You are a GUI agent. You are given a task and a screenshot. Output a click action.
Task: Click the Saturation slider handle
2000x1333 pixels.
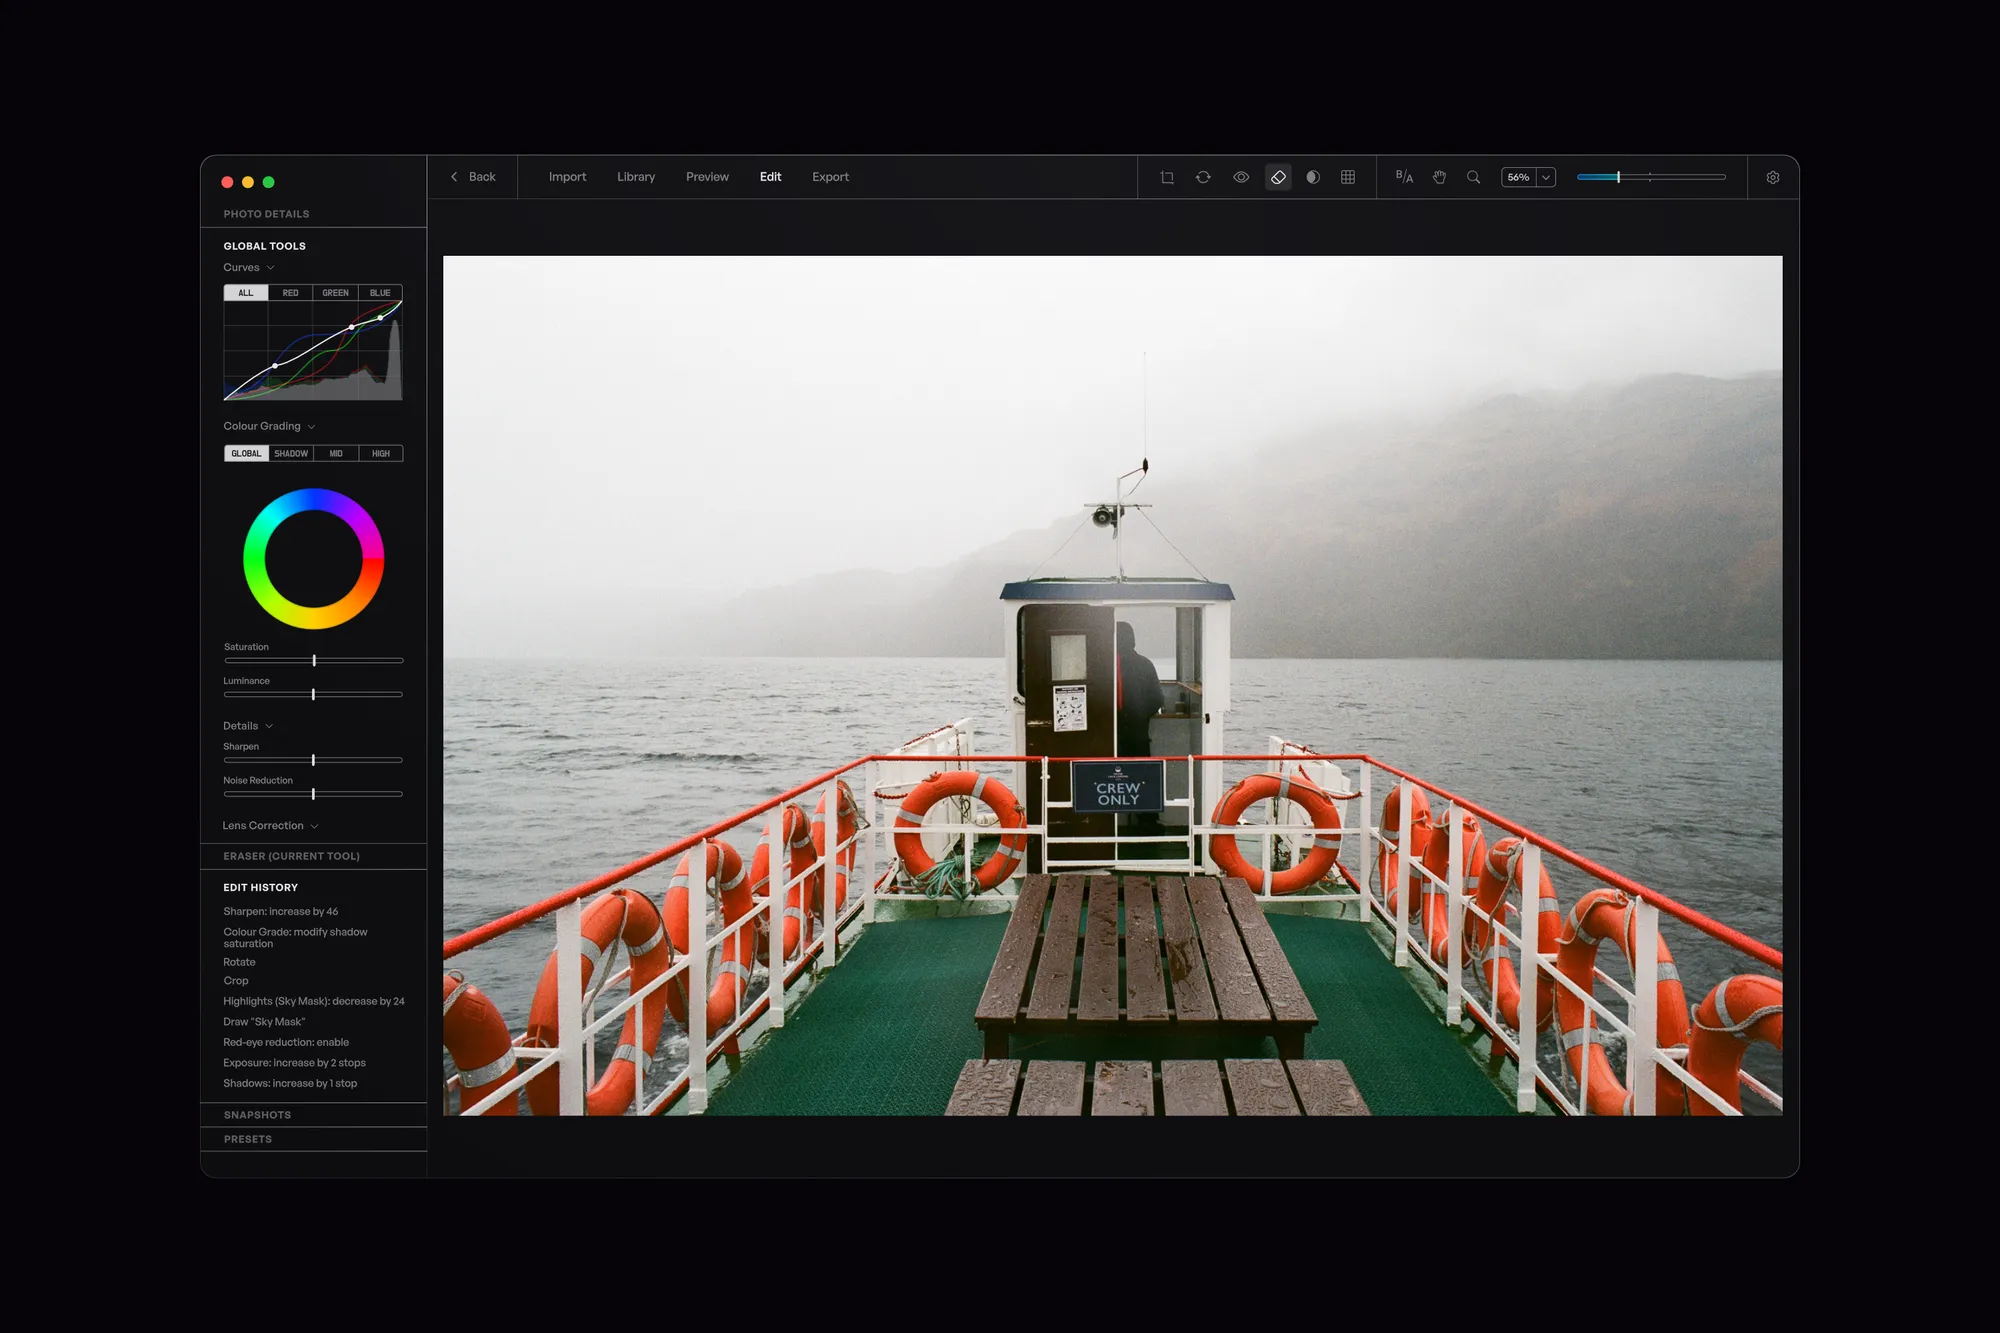coord(314,661)
